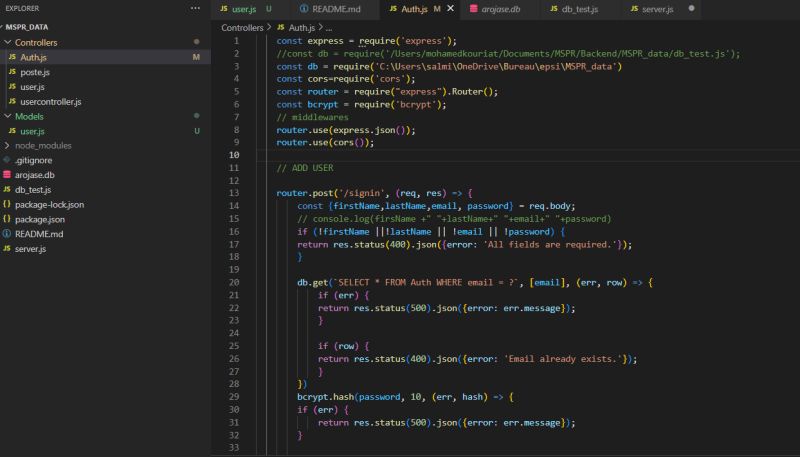Click the .gitignore file icon in Explorer

[x=7, y=160]
